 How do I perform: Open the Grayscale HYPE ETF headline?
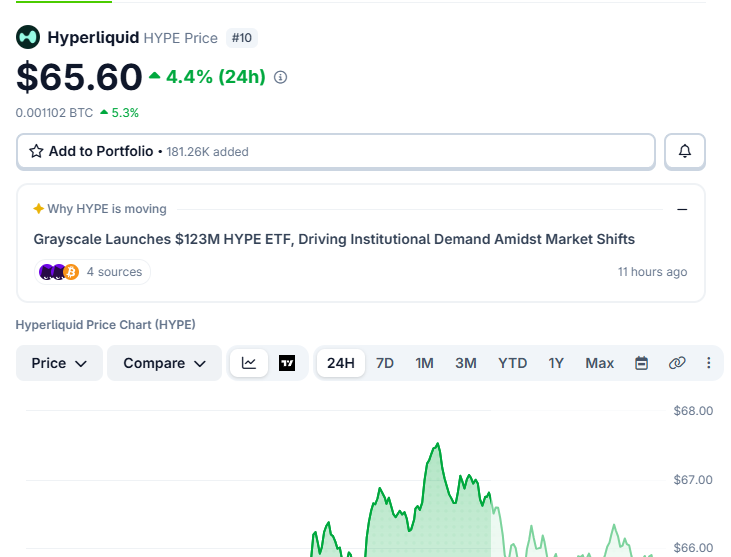click(x=334, y=239)
